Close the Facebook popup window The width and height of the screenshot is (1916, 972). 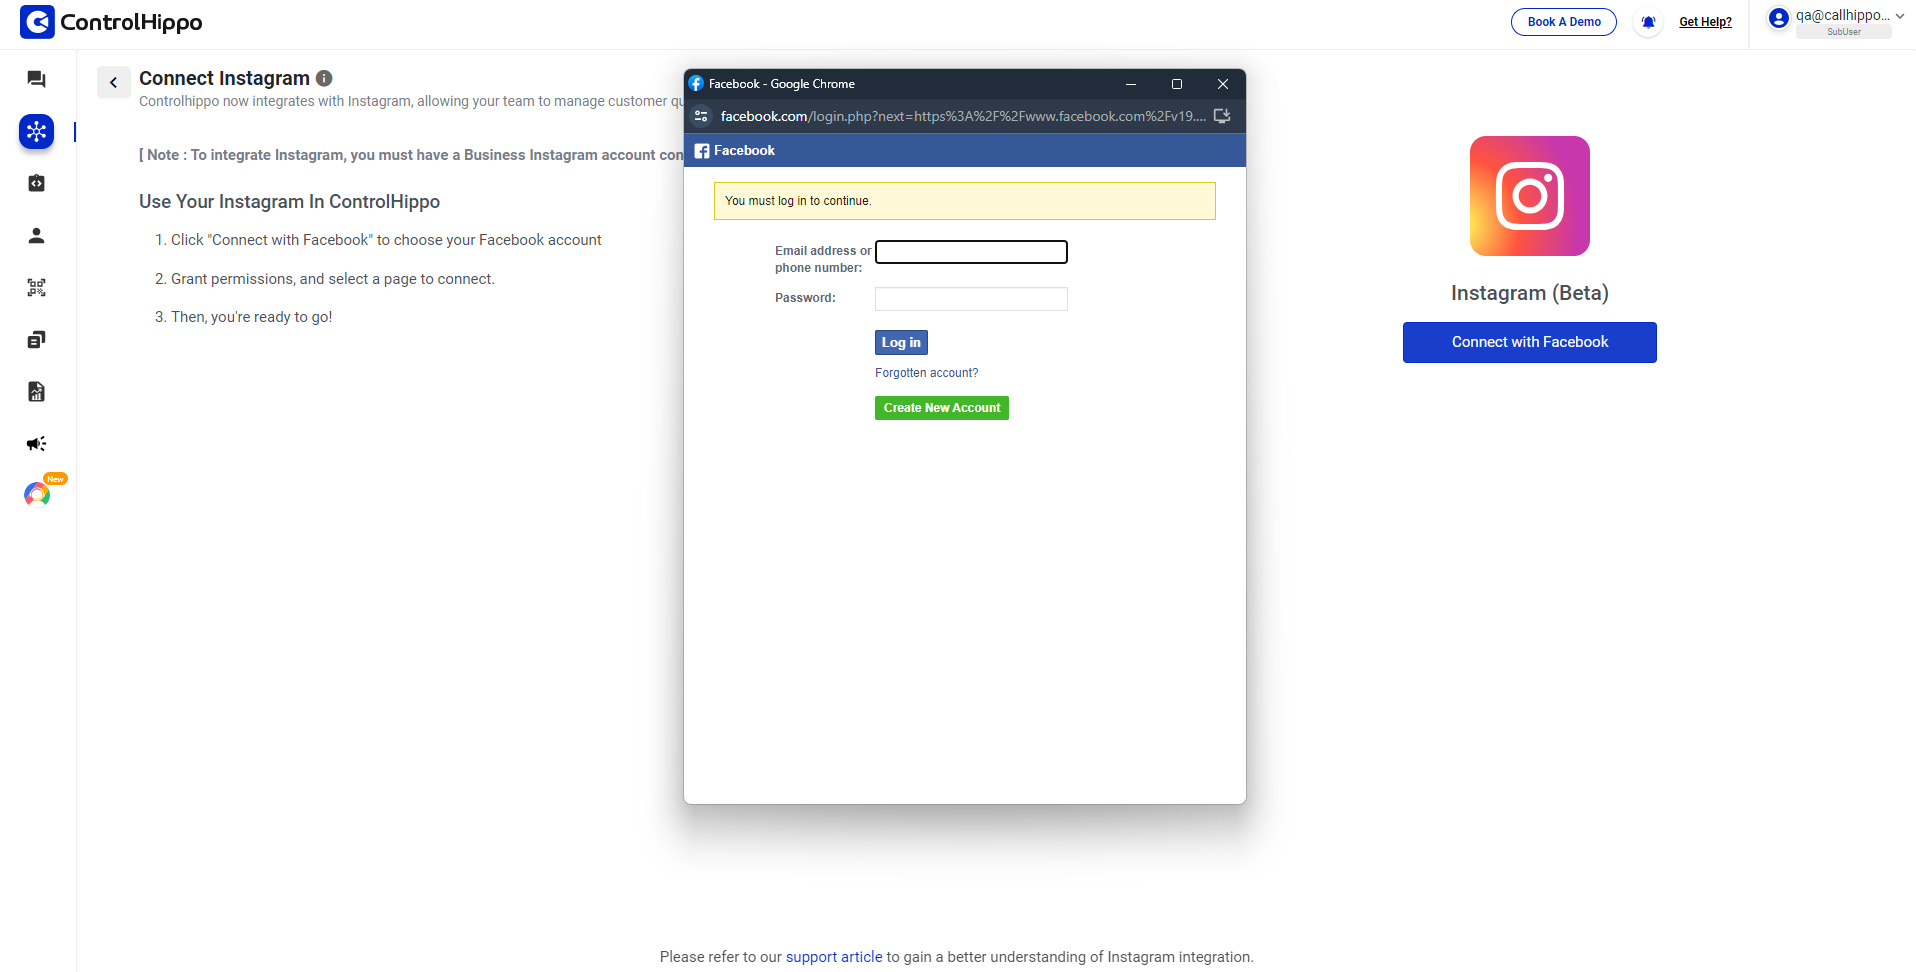(x=1223, y=84)
